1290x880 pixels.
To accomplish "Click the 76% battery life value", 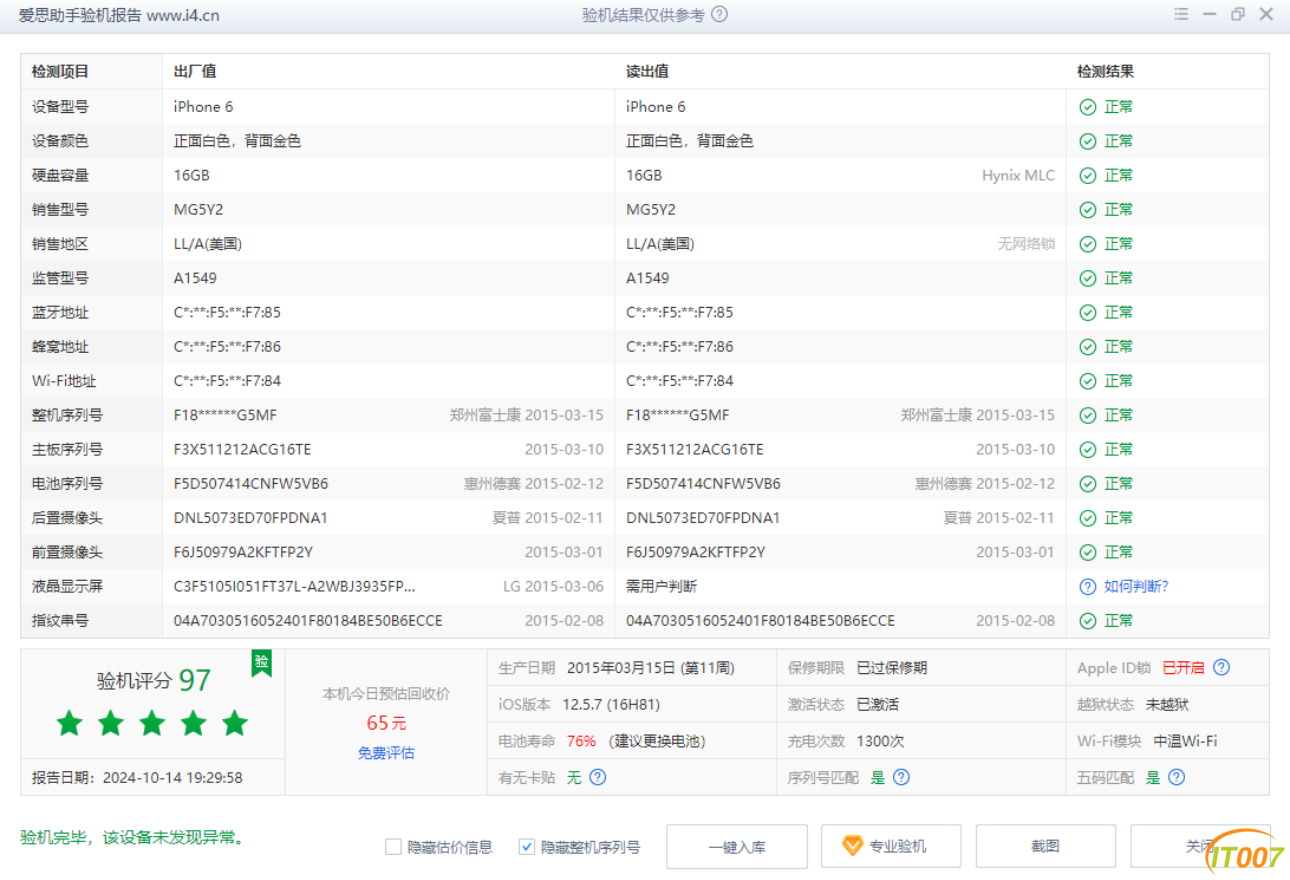I will click(581, 741).
